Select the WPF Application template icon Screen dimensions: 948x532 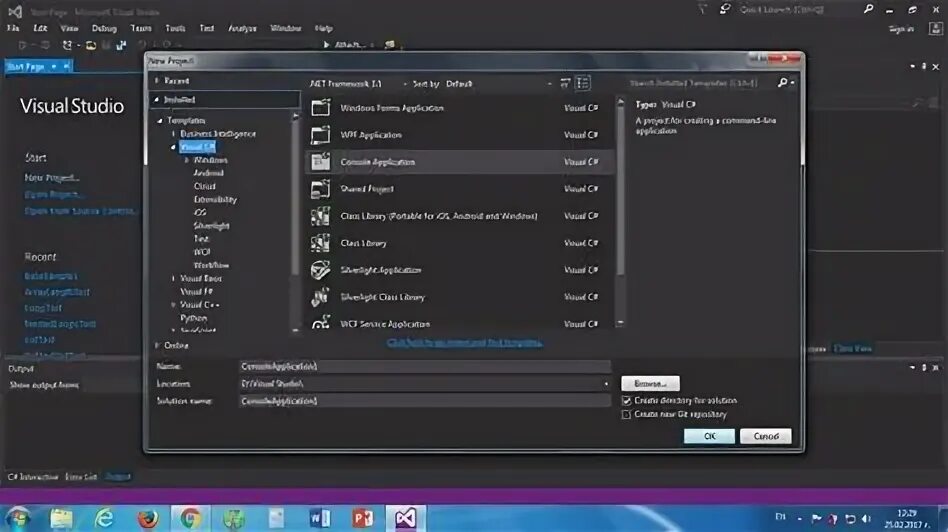[x=320, y=135]
